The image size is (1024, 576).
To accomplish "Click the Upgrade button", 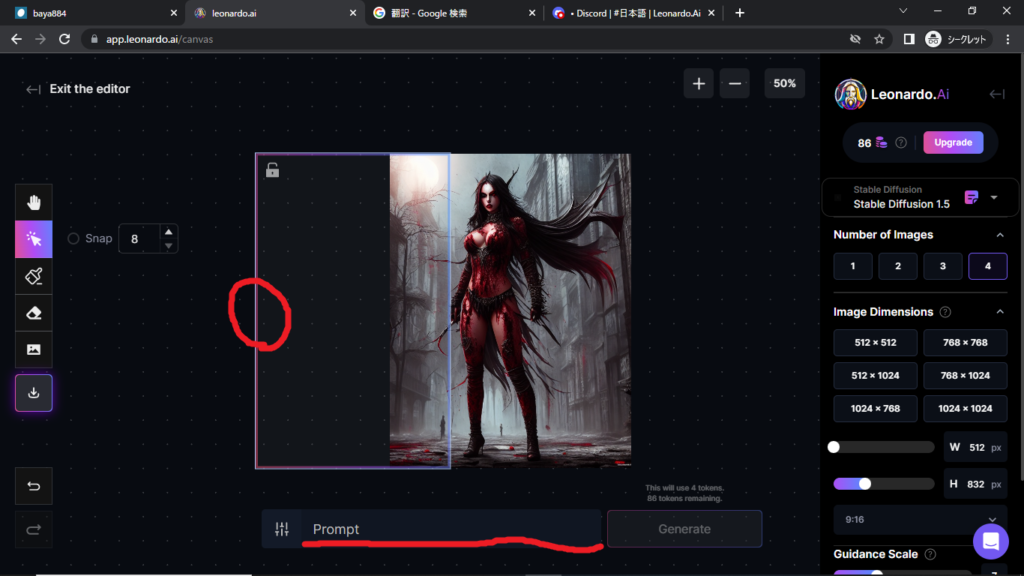I will click(952, 142).
